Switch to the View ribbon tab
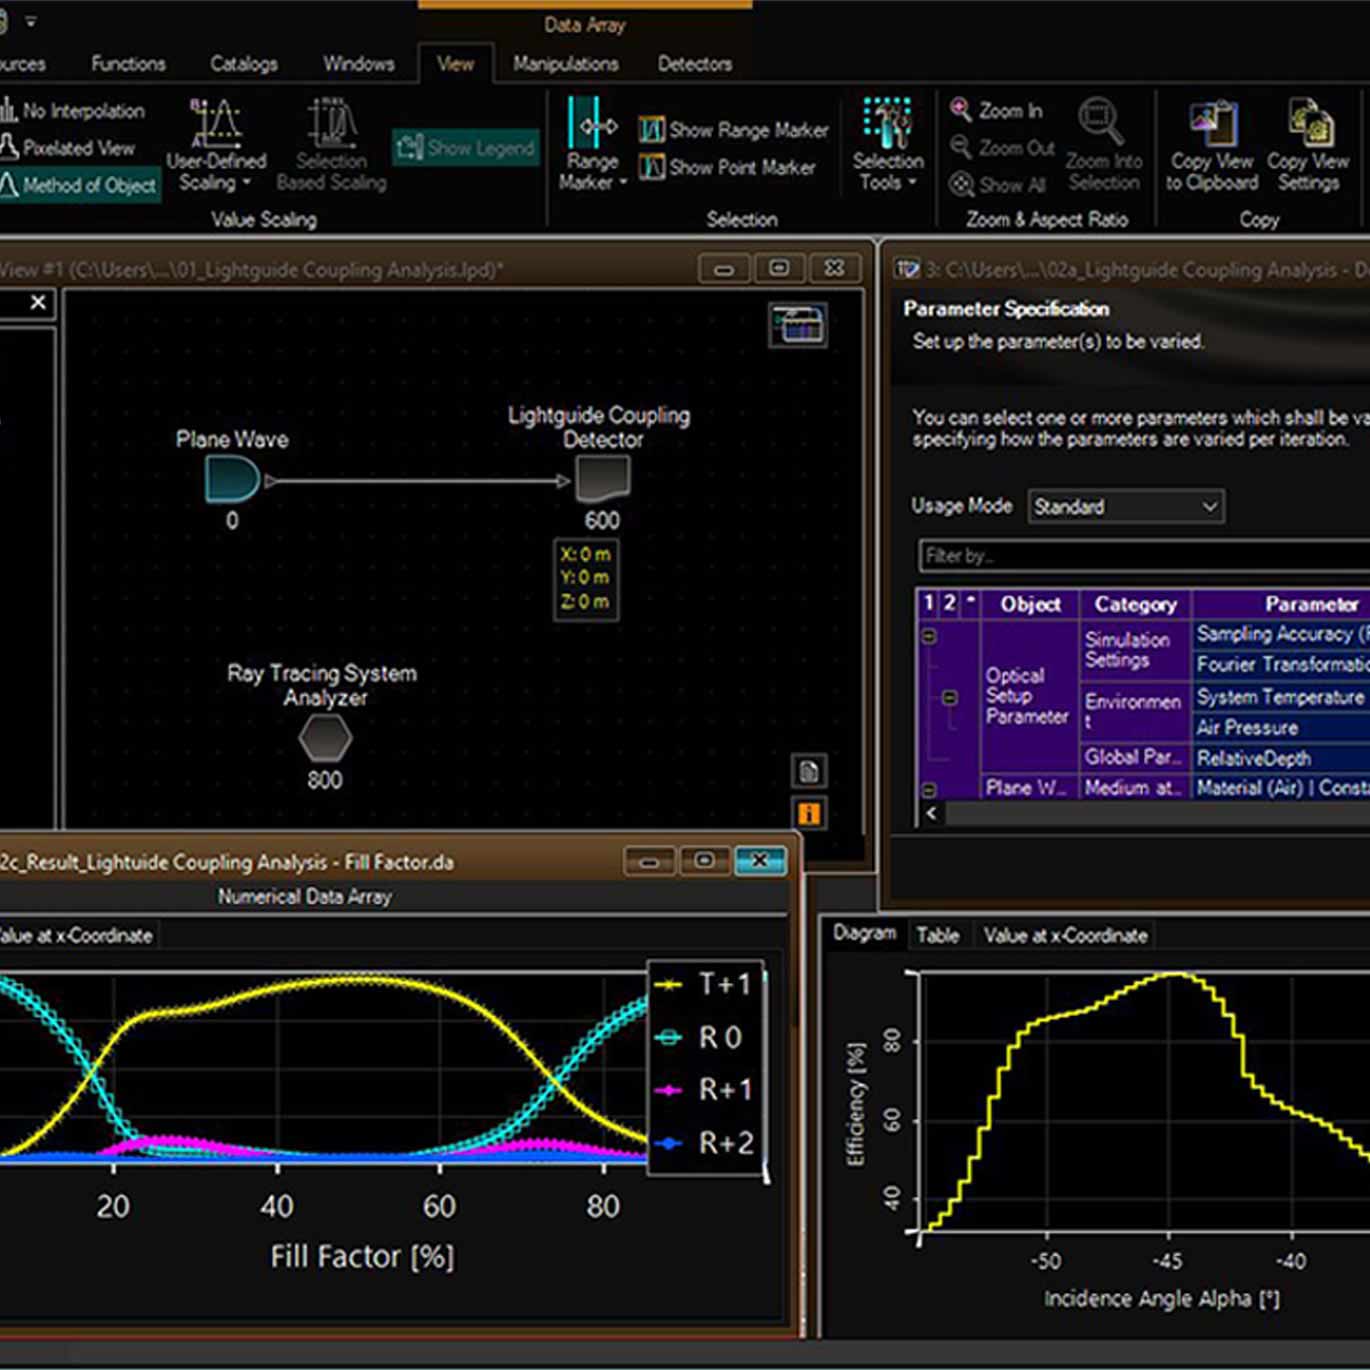This screenshot has height=1370, width=1370. [x=455, y=63]
